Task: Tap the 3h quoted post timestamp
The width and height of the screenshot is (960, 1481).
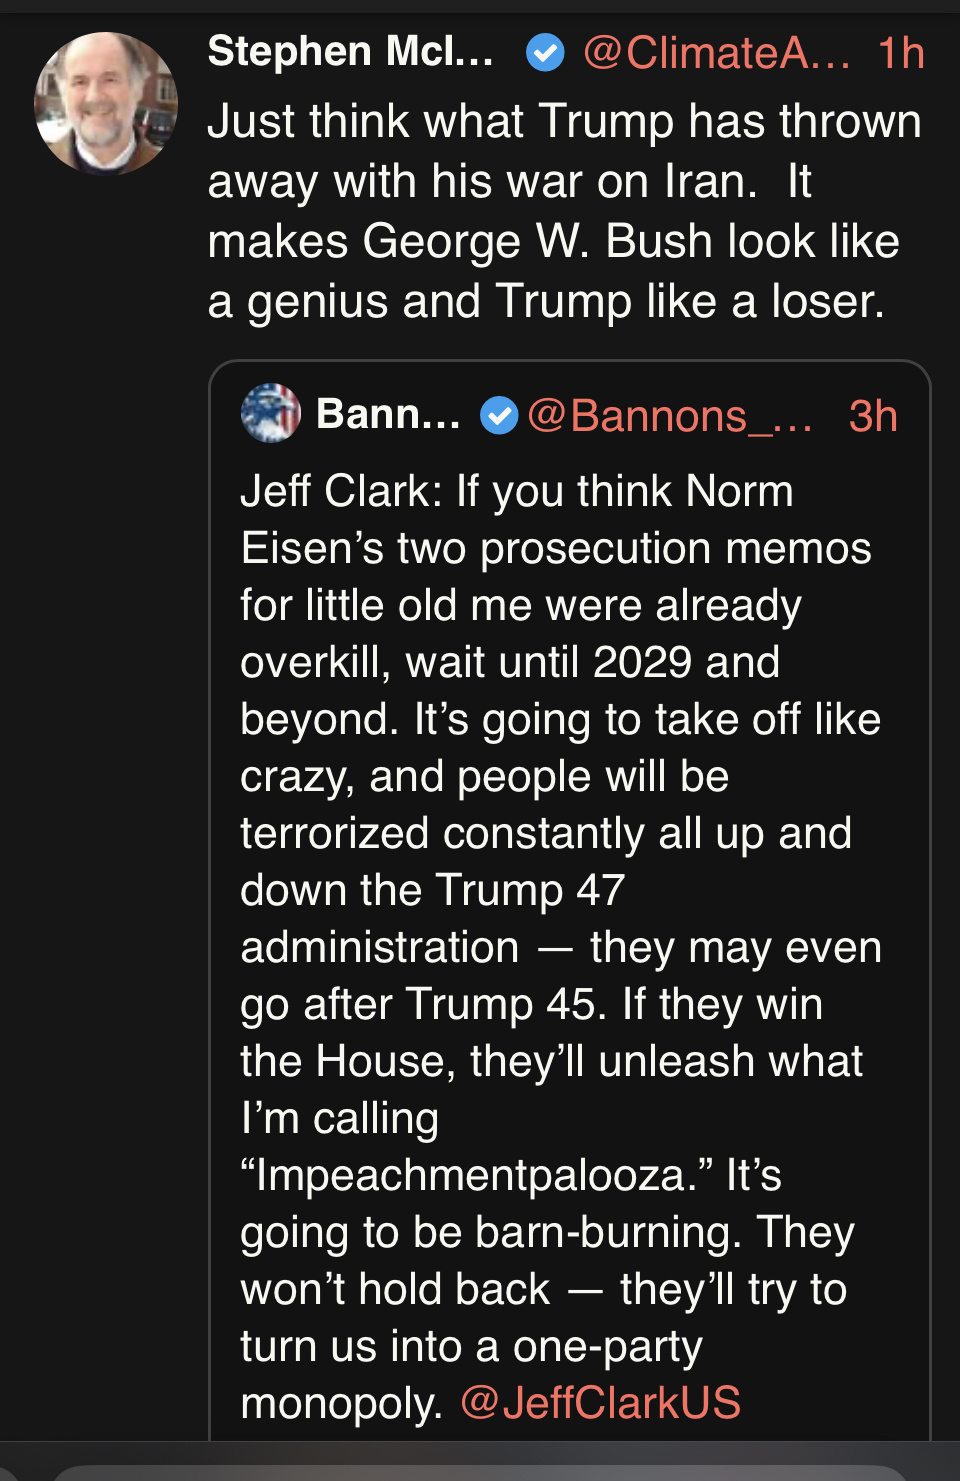Action: tap(872, 416)
